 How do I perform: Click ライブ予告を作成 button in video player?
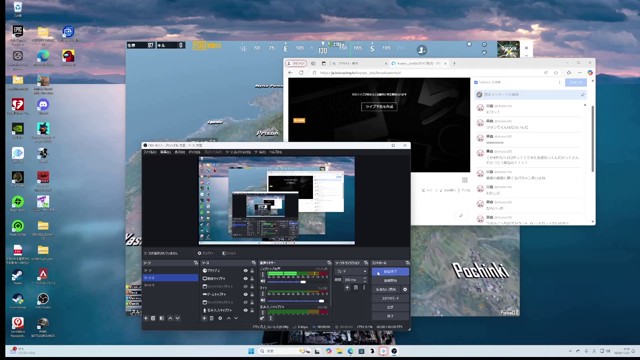(379, 107)
